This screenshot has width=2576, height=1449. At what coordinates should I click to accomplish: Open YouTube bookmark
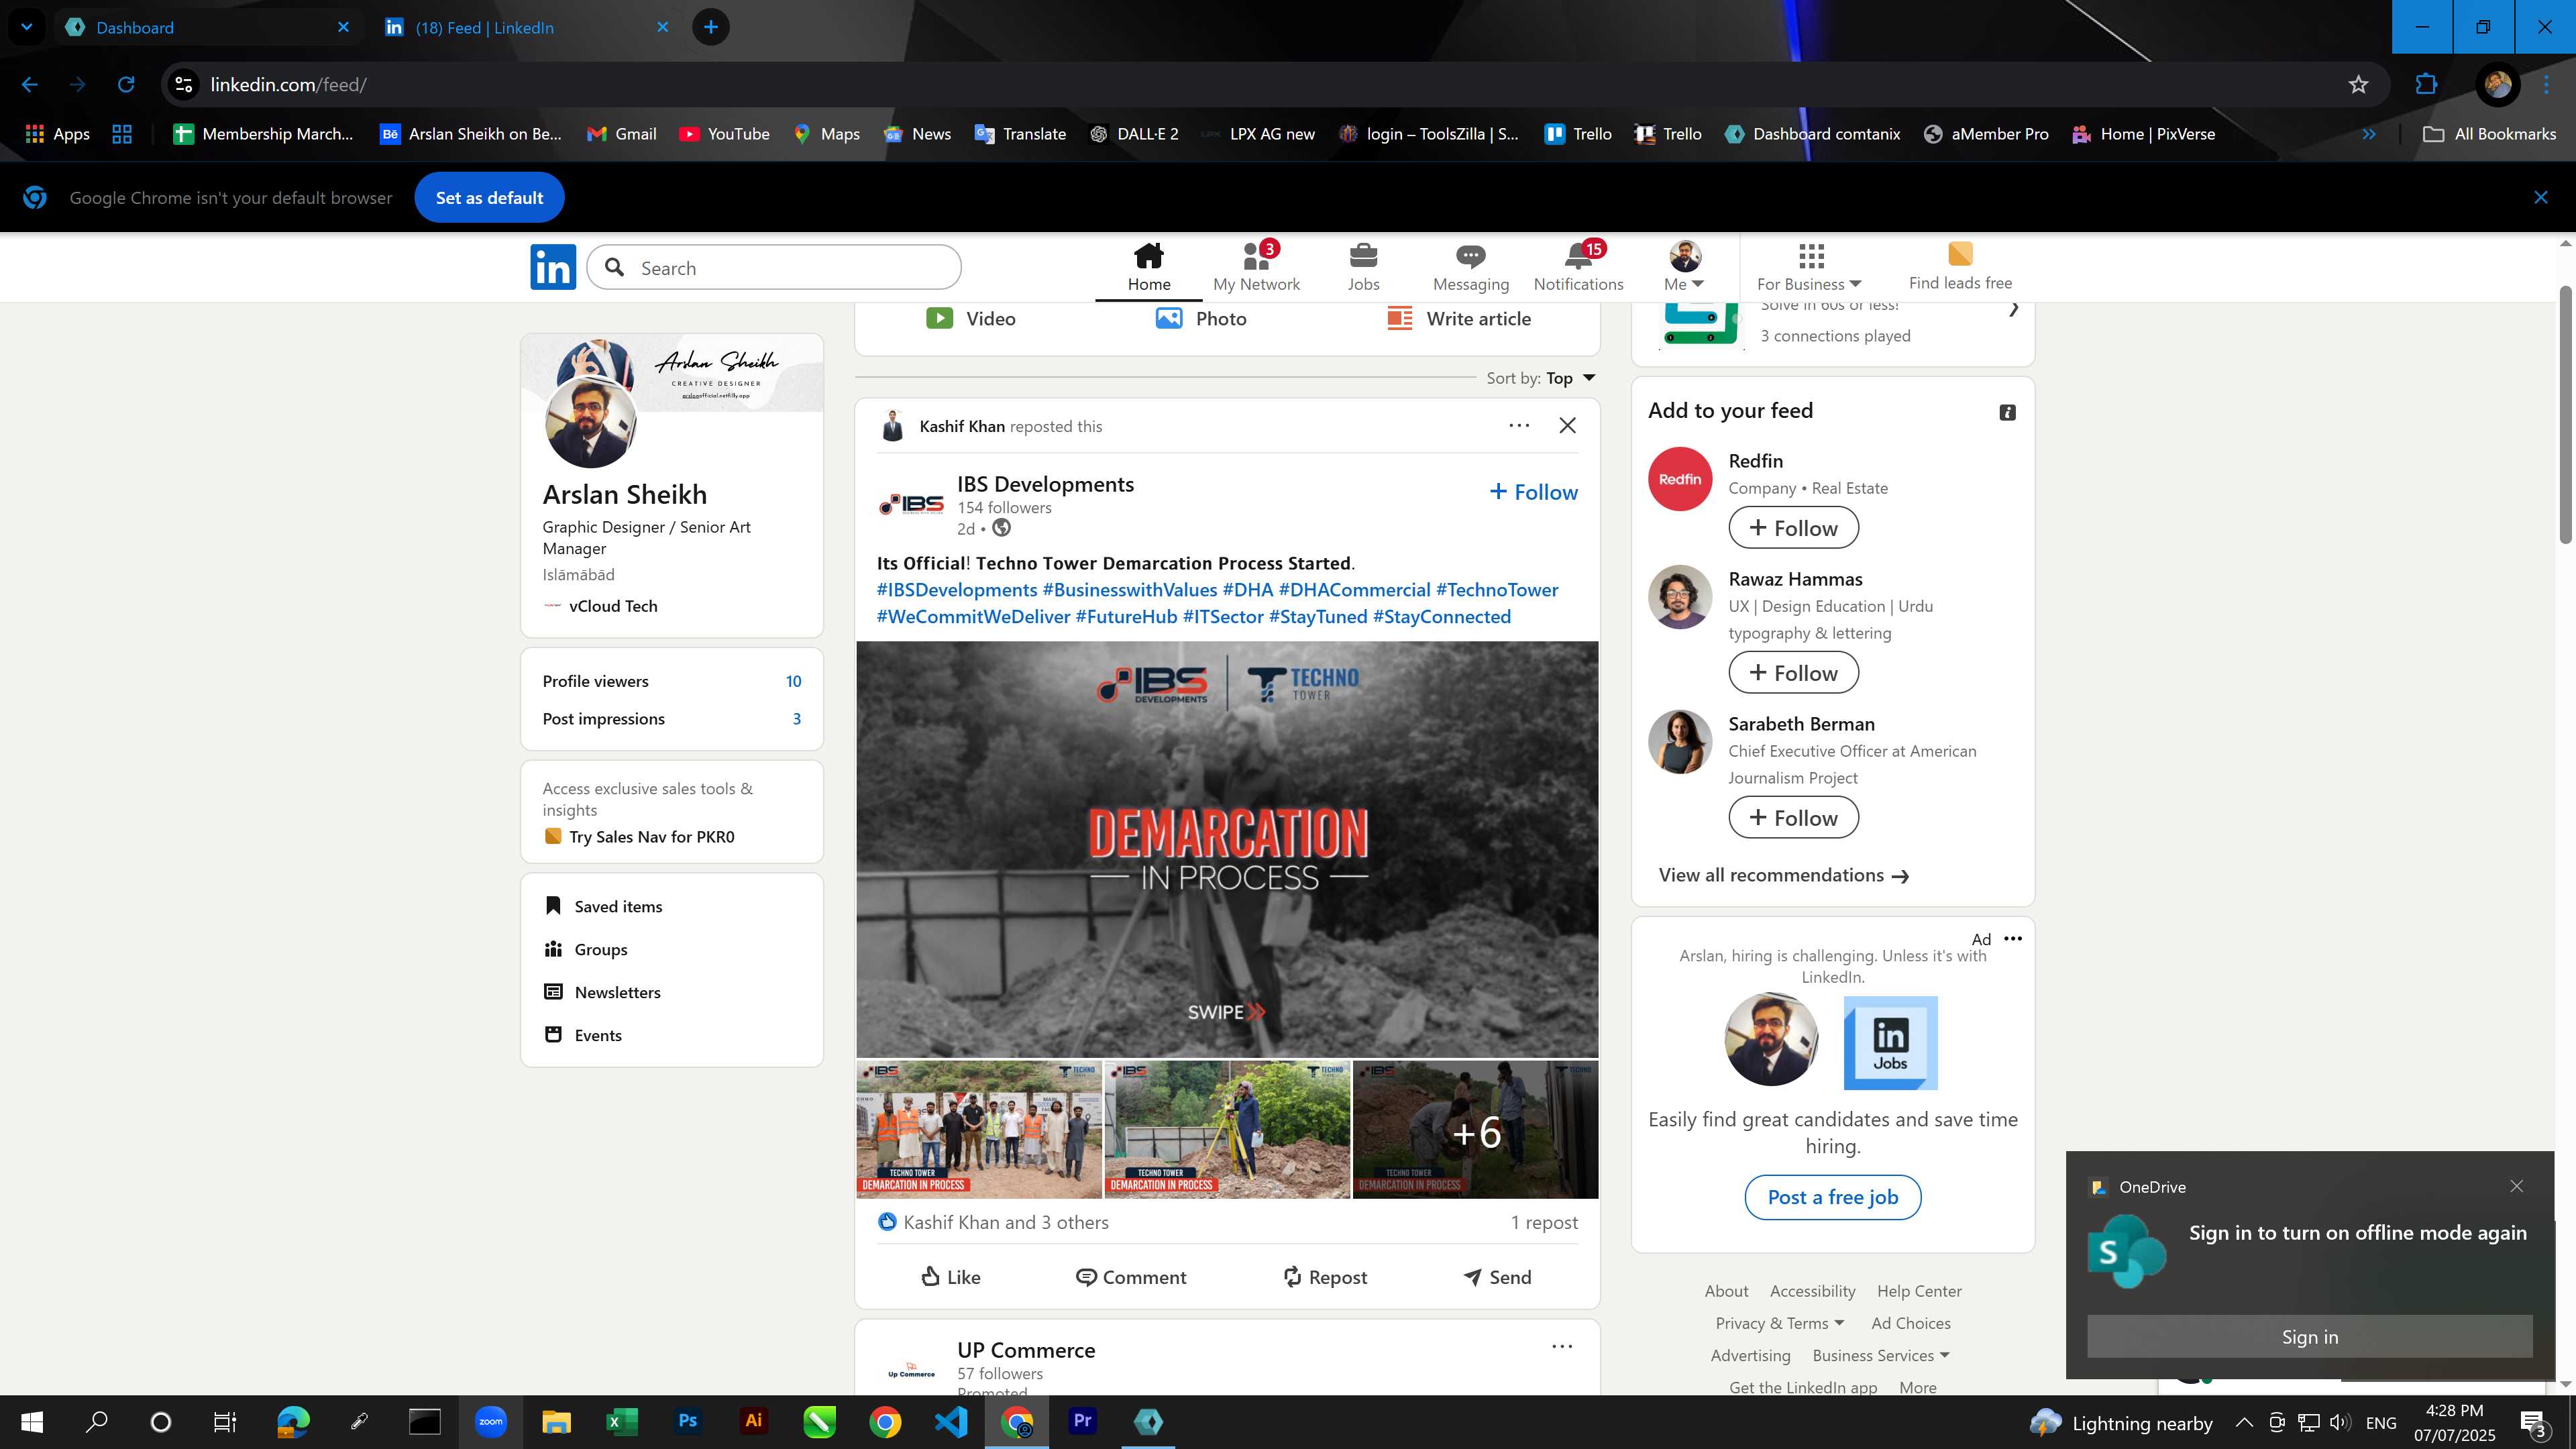[724, 134]
